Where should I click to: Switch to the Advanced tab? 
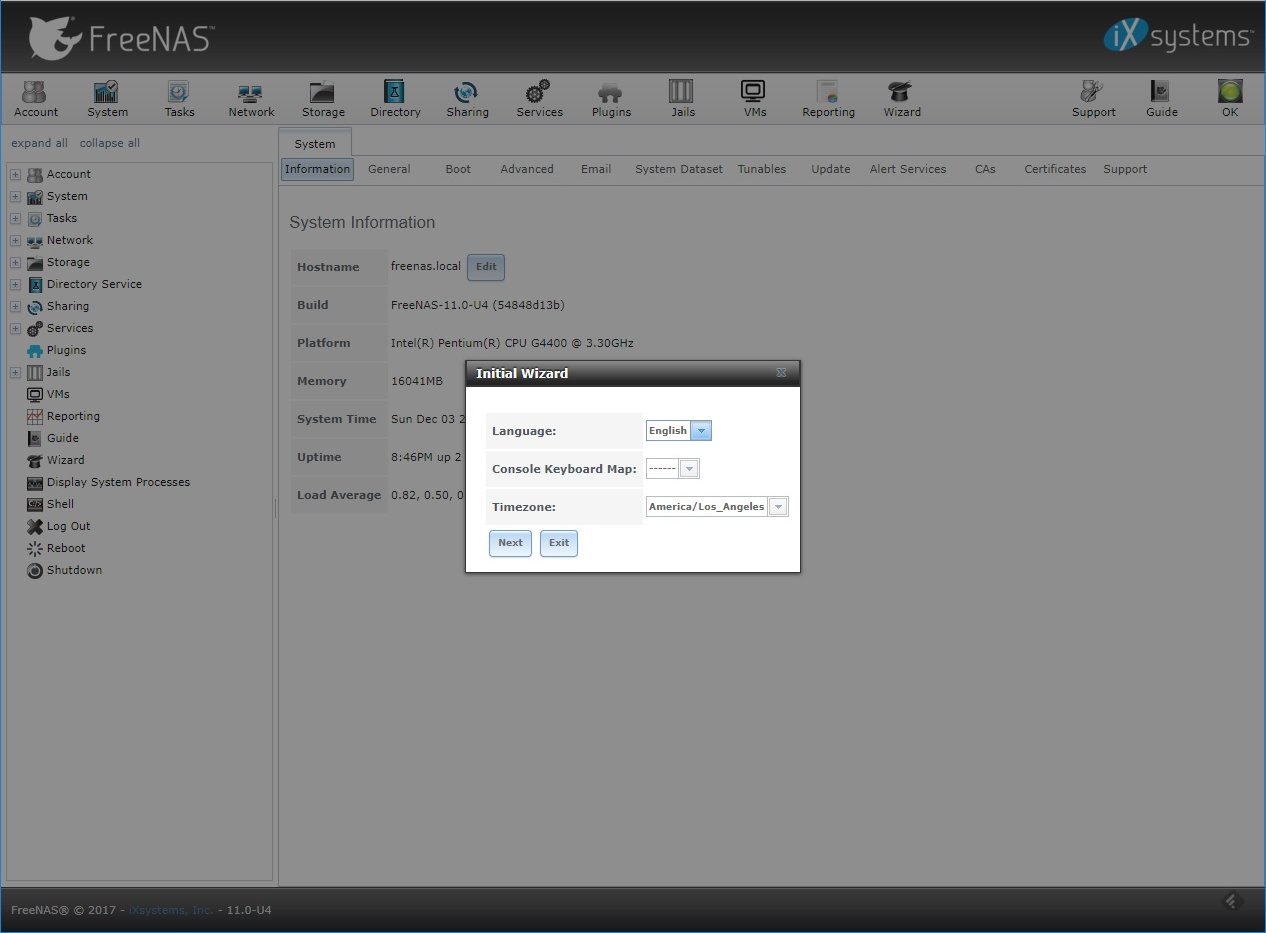[526, 169]
